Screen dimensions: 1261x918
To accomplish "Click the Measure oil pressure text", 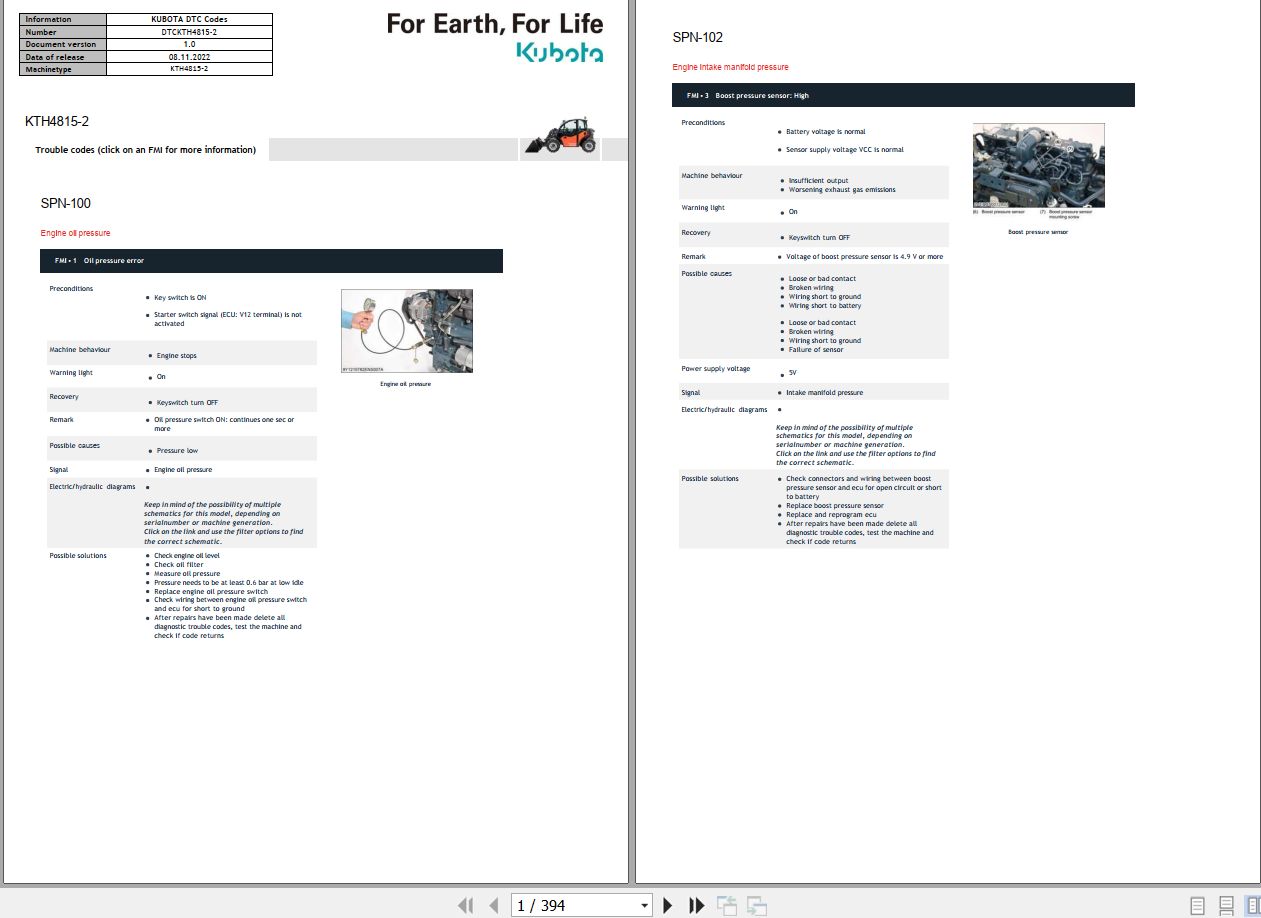I will (x=187, y=574).
